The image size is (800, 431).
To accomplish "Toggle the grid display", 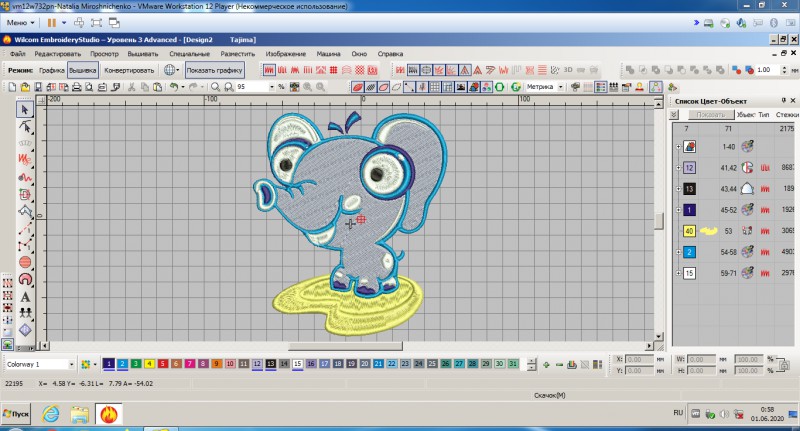I will coord(435,87).
